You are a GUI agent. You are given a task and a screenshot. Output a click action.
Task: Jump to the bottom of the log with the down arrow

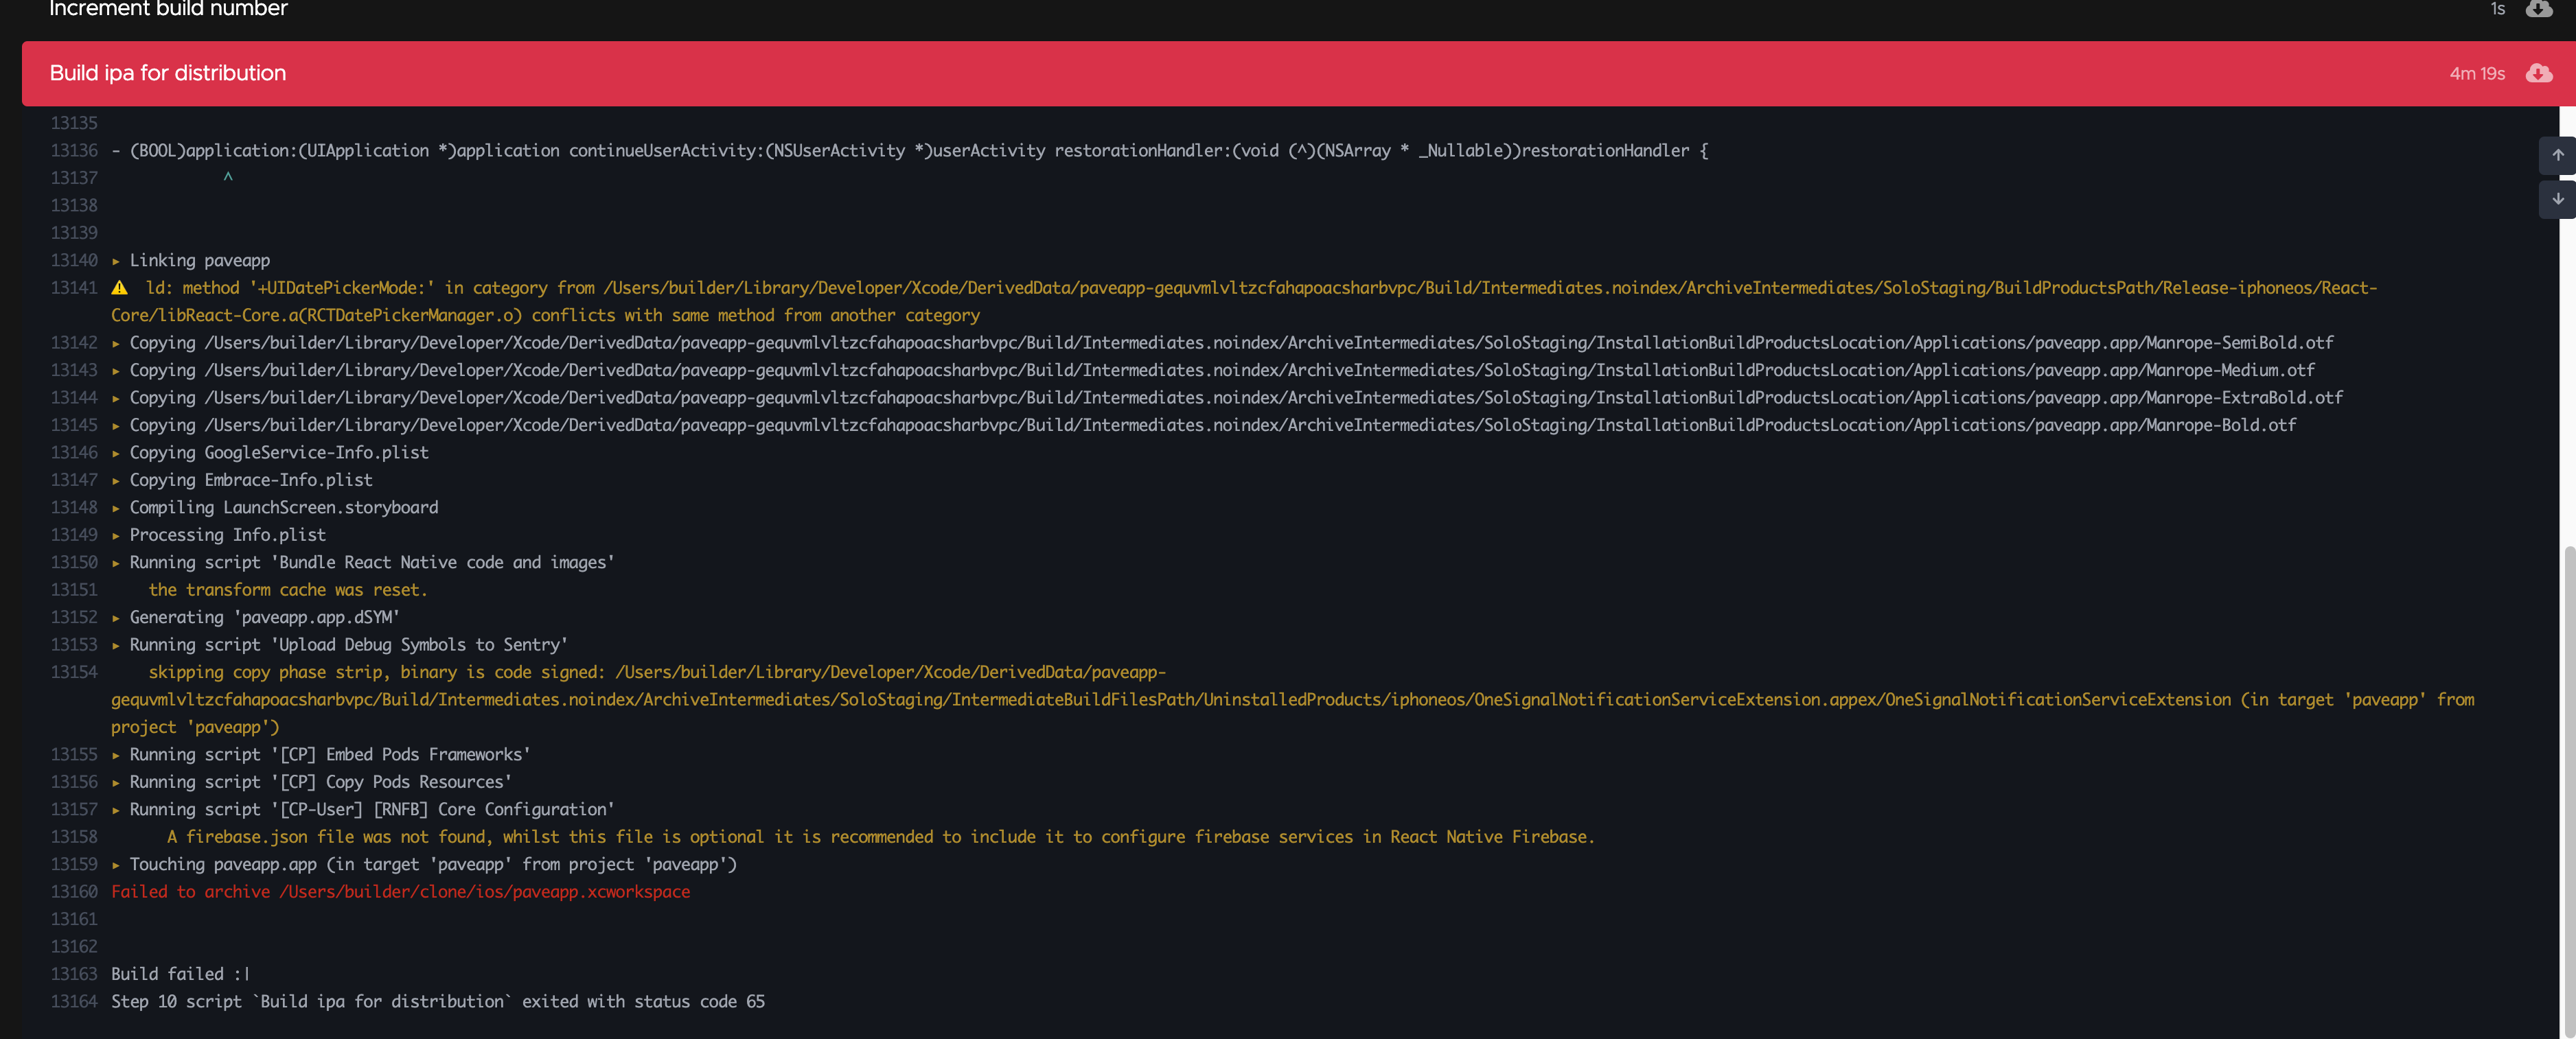[x=2557, y=199]
